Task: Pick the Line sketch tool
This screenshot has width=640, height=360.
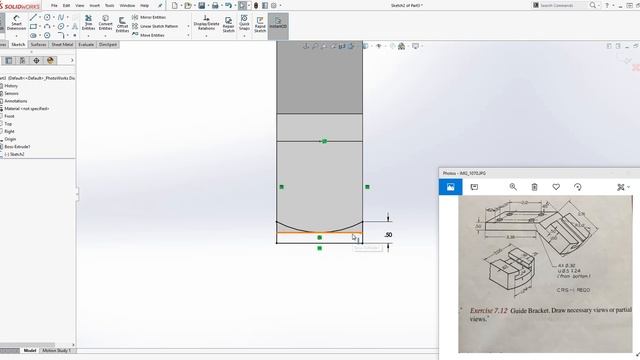Action: pyautogui.click(x=33, y=17)
